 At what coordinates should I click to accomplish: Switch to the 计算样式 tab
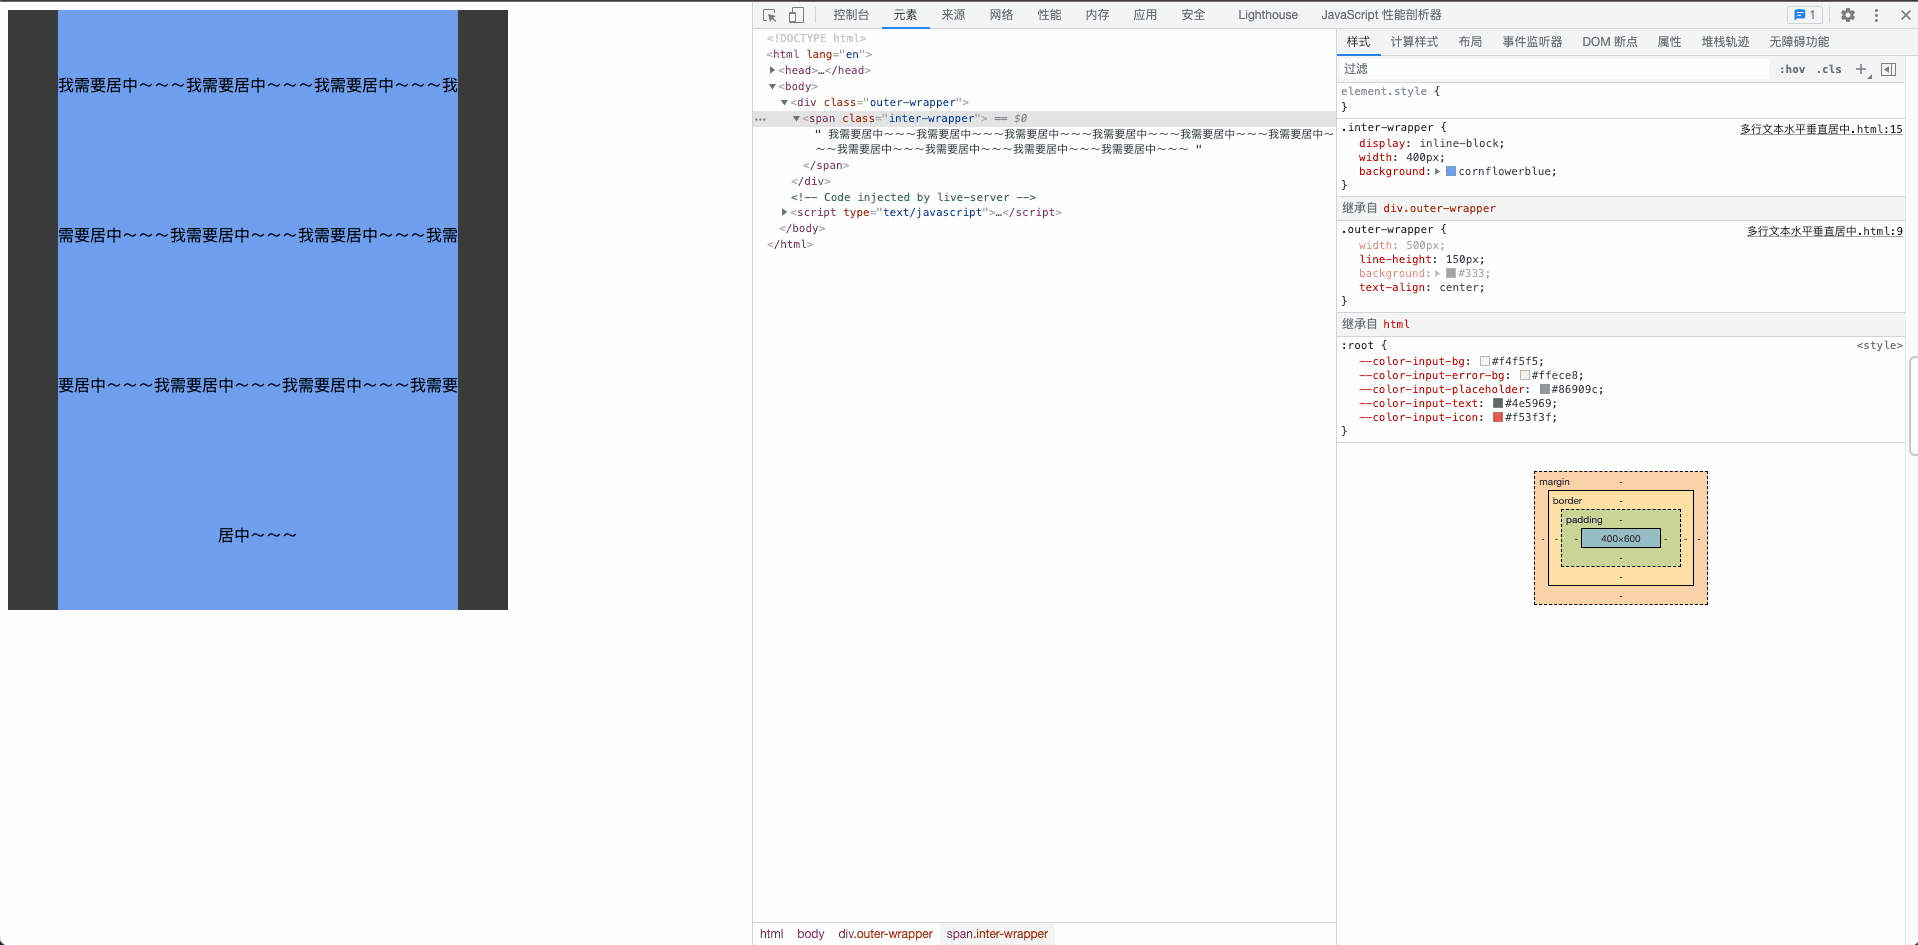(x=1414, y=42)
